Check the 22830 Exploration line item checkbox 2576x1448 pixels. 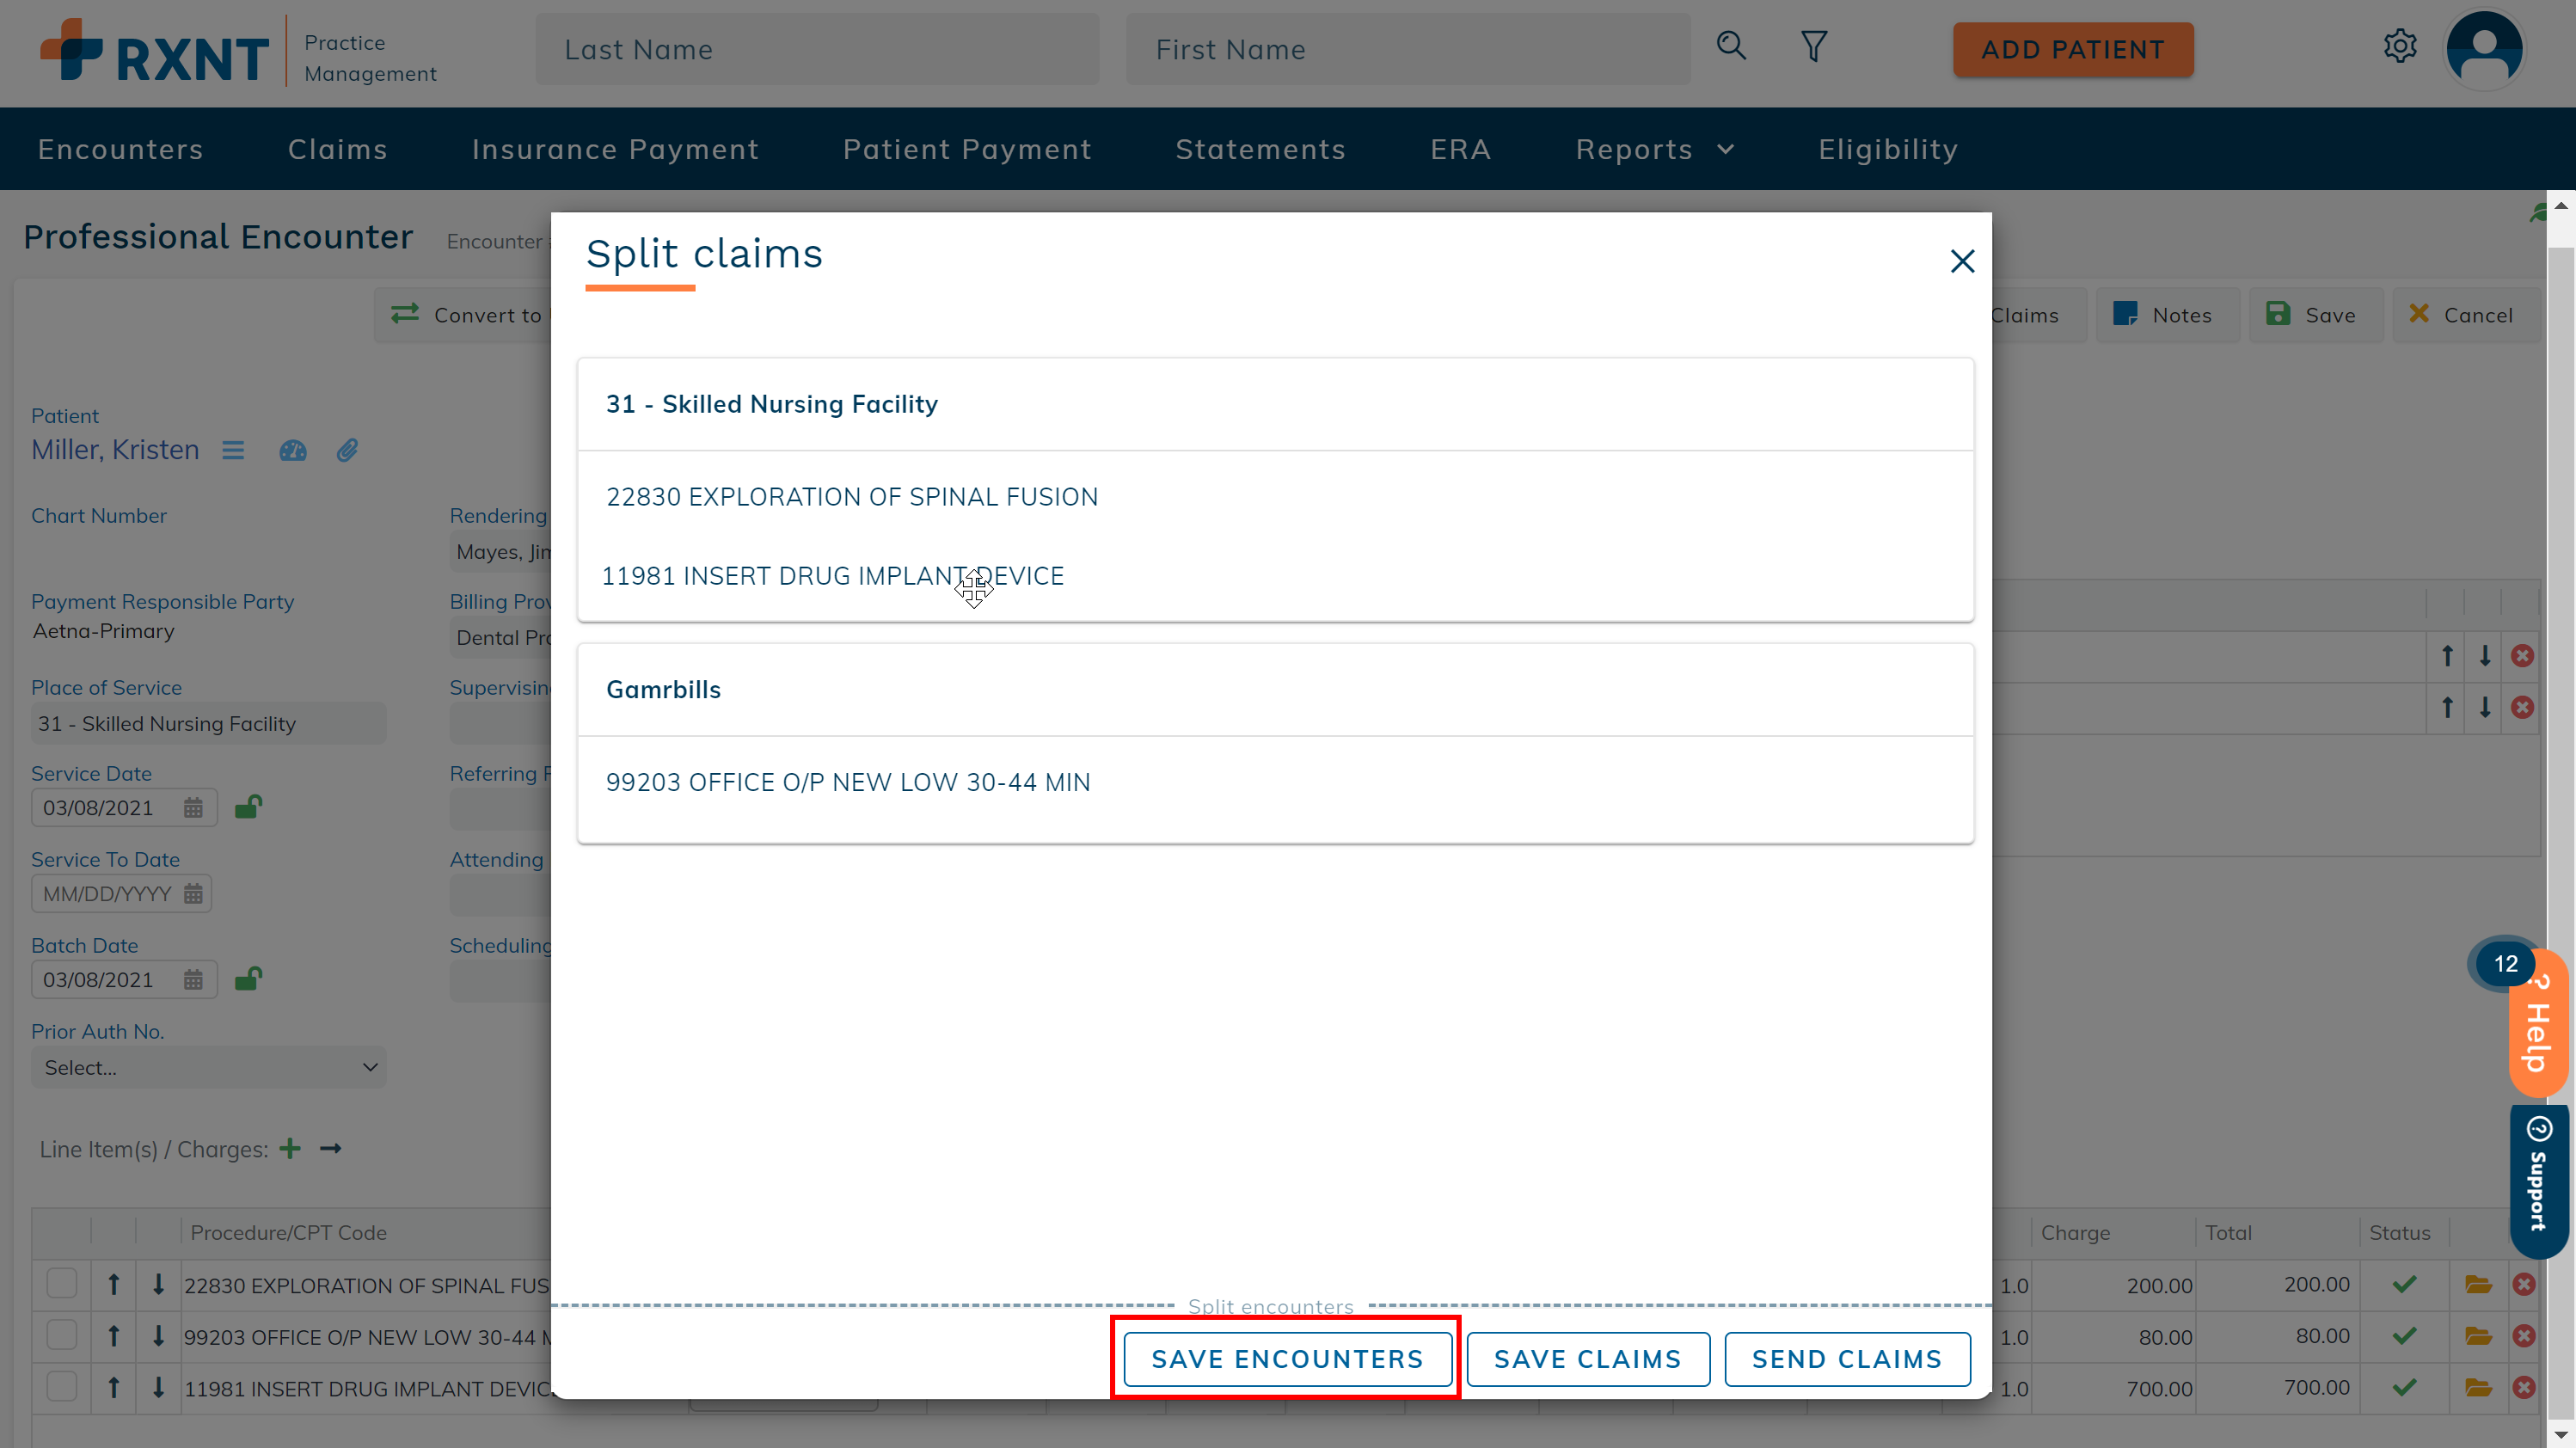click(x=62, y=1284)
